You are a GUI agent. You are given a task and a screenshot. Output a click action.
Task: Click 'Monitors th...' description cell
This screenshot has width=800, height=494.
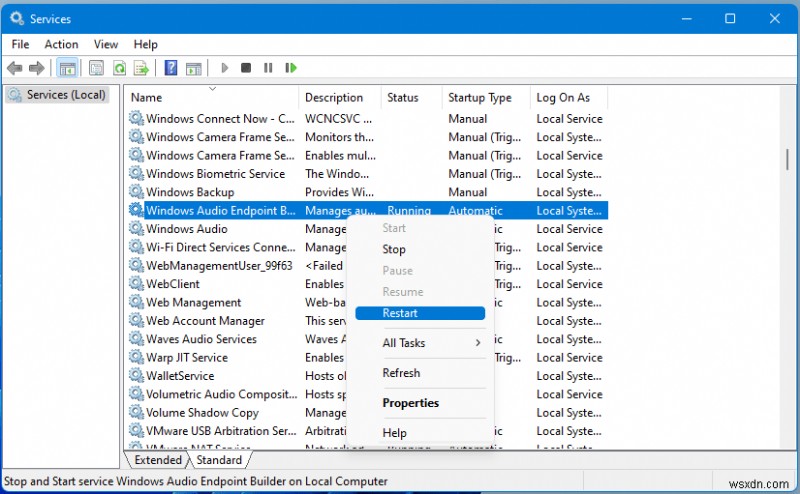pyautogui.click(x=339, y=137)
